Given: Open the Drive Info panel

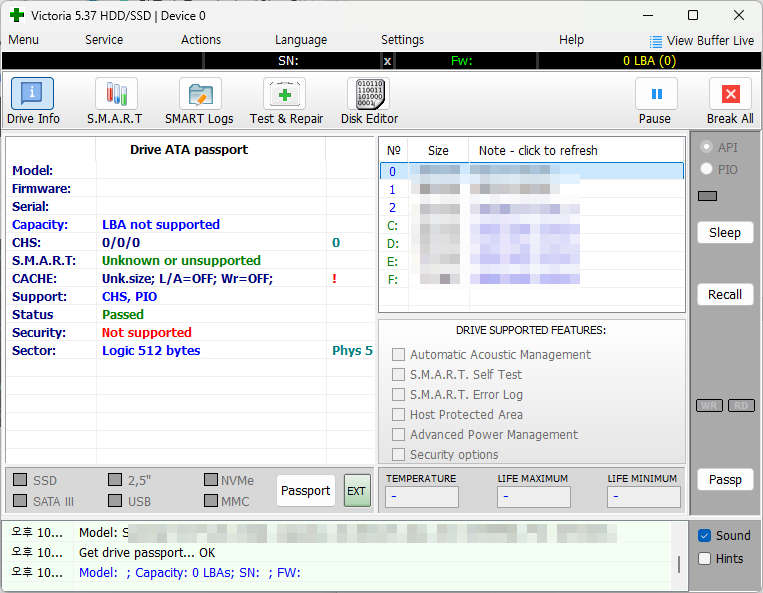Looking at the screenshot, I should (x=32, y=93).
